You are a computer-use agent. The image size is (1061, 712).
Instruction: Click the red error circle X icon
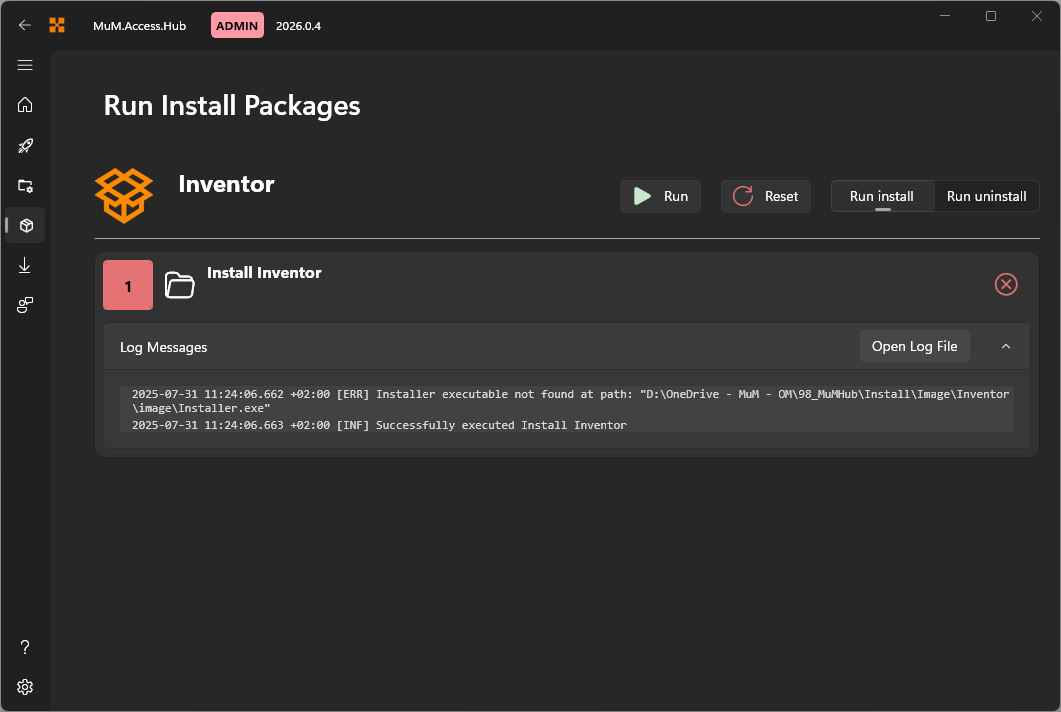point(1006,285)
